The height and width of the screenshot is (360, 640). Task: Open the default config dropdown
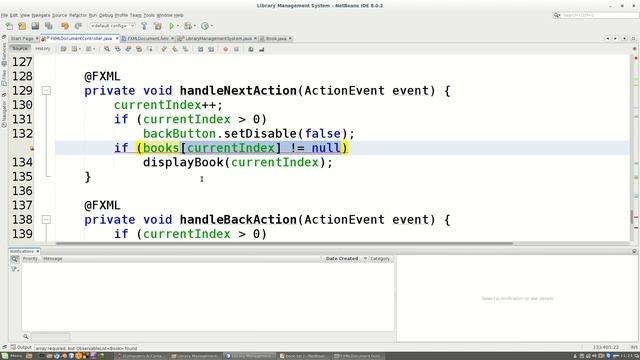click(112, 26)
